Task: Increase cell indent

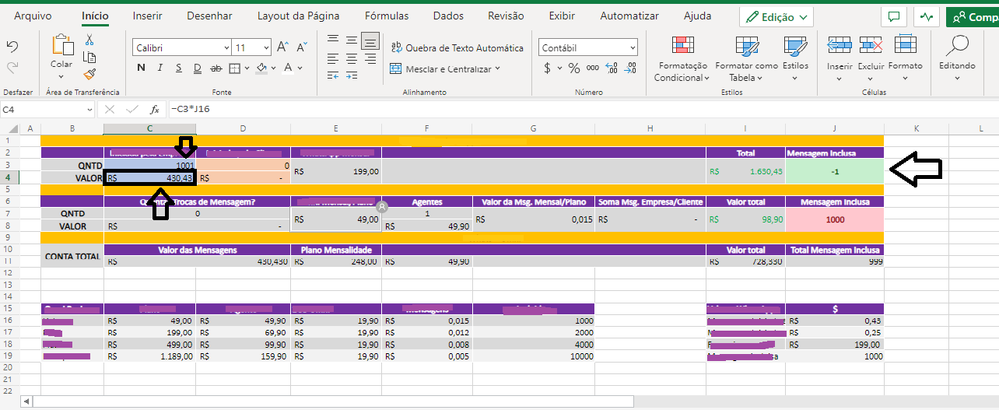Action: 351,75
